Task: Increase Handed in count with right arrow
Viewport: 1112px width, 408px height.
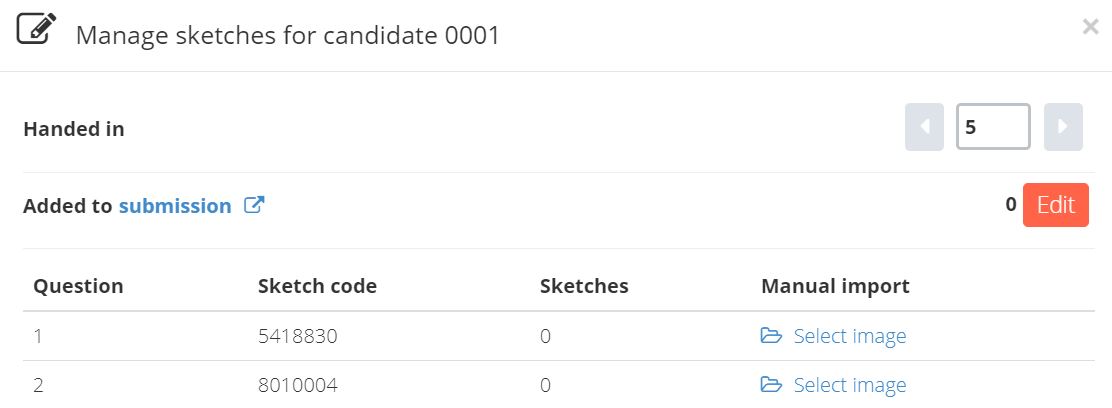Action: pos(1063,127)
